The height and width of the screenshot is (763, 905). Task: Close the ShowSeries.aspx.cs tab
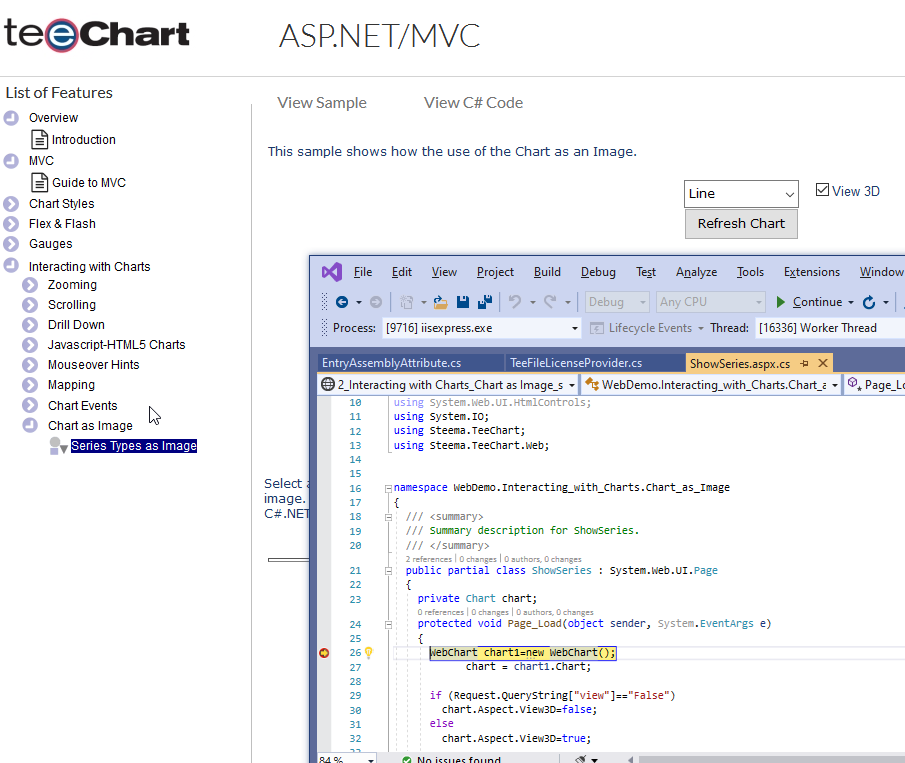pyautogui.click(x=823, y=363)
